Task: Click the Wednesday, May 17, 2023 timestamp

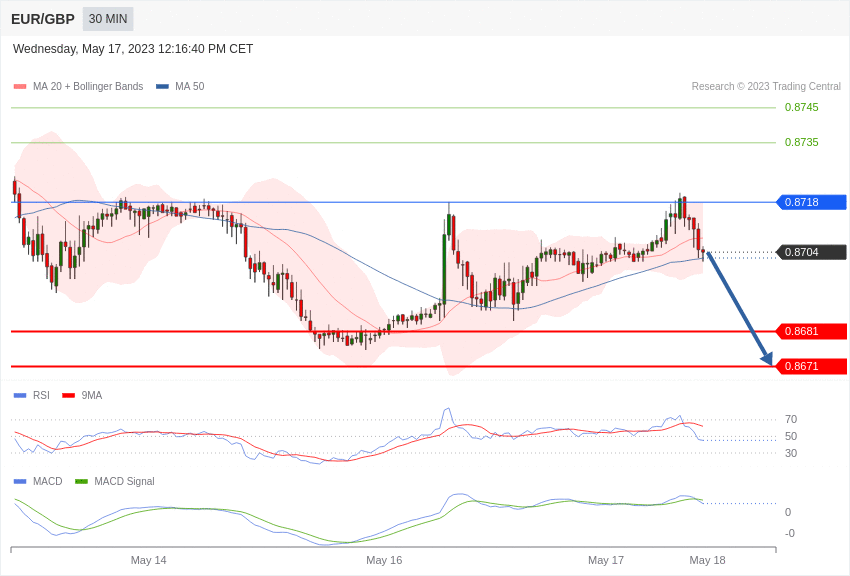Action: tap(133, 49)
